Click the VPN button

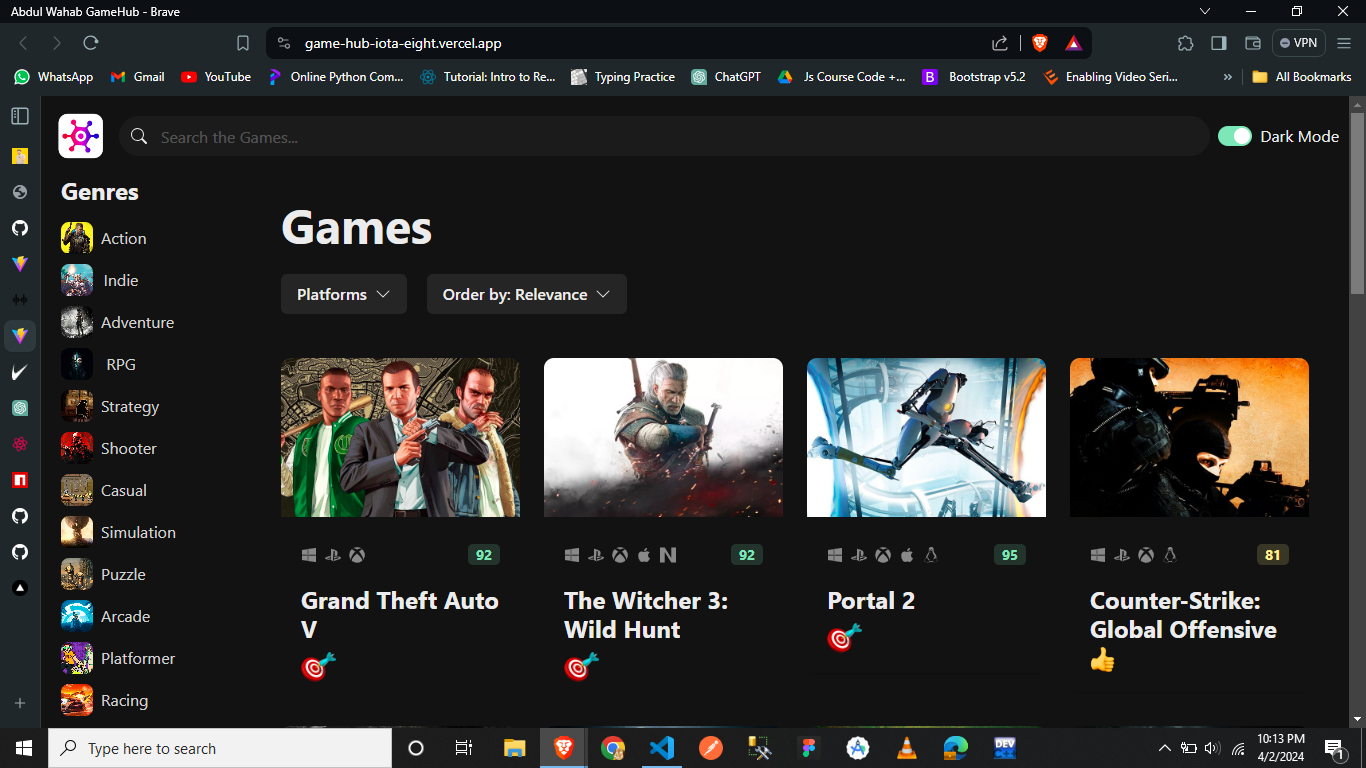[1299, 43]
